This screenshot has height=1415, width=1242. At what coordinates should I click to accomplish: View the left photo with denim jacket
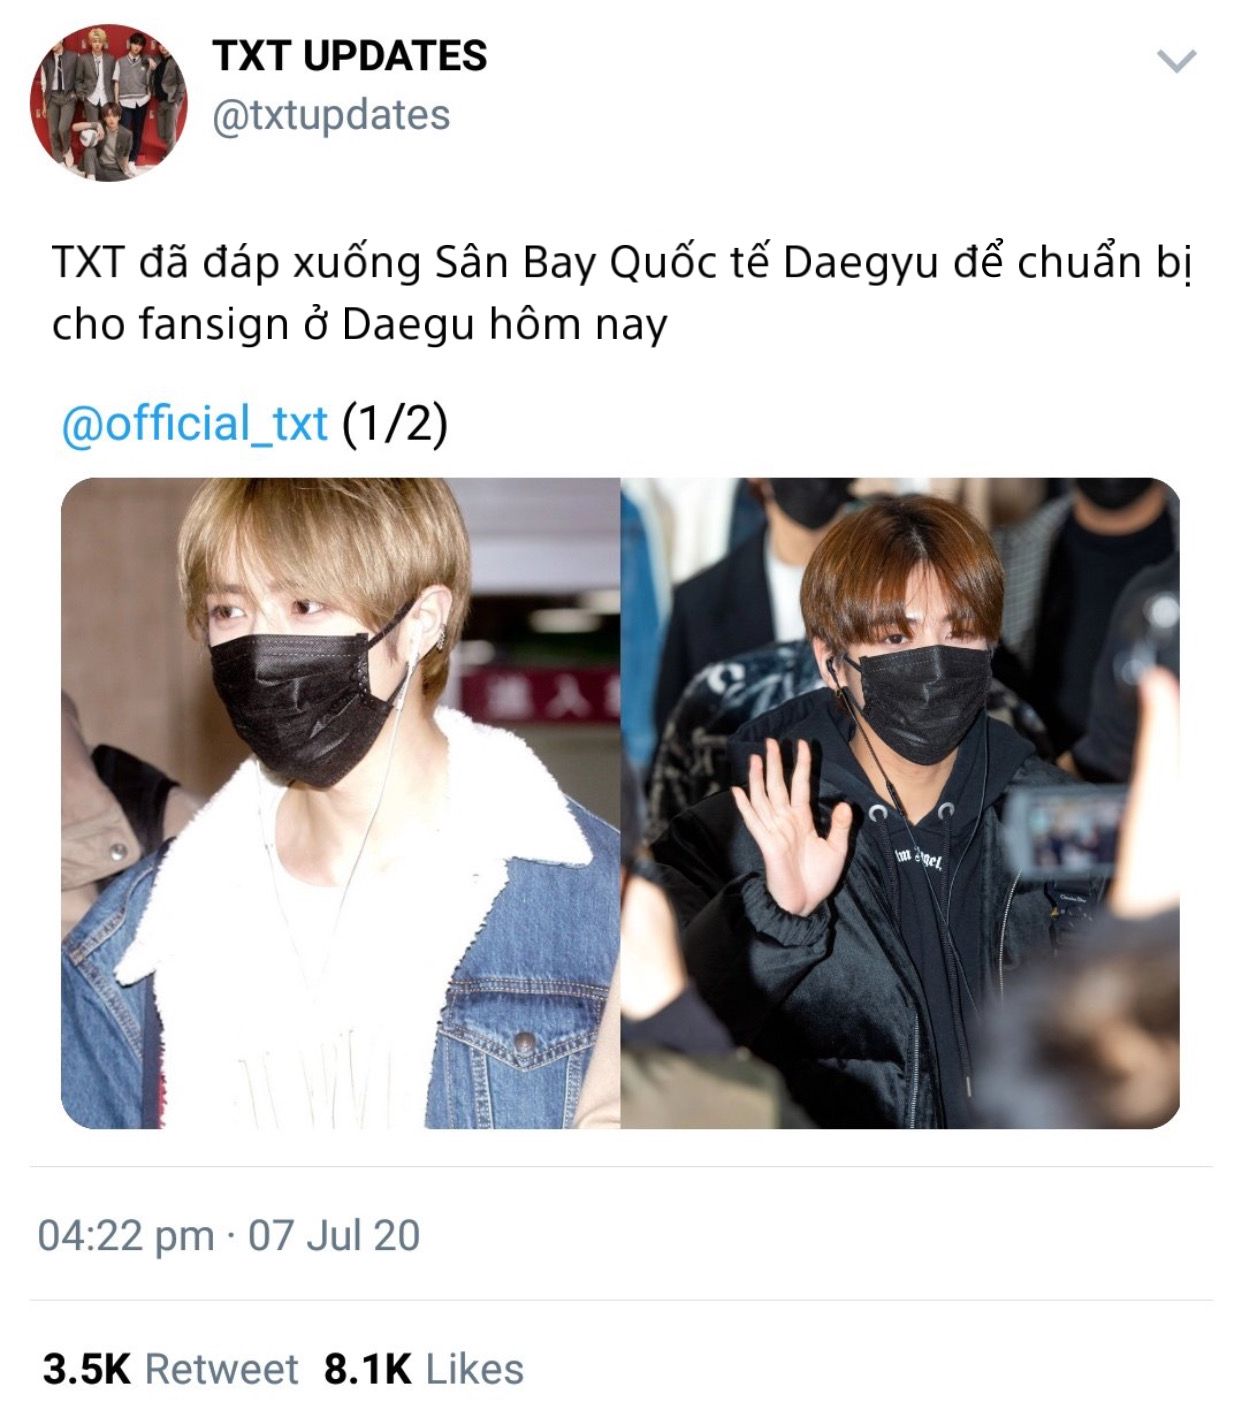click(340, 803)
